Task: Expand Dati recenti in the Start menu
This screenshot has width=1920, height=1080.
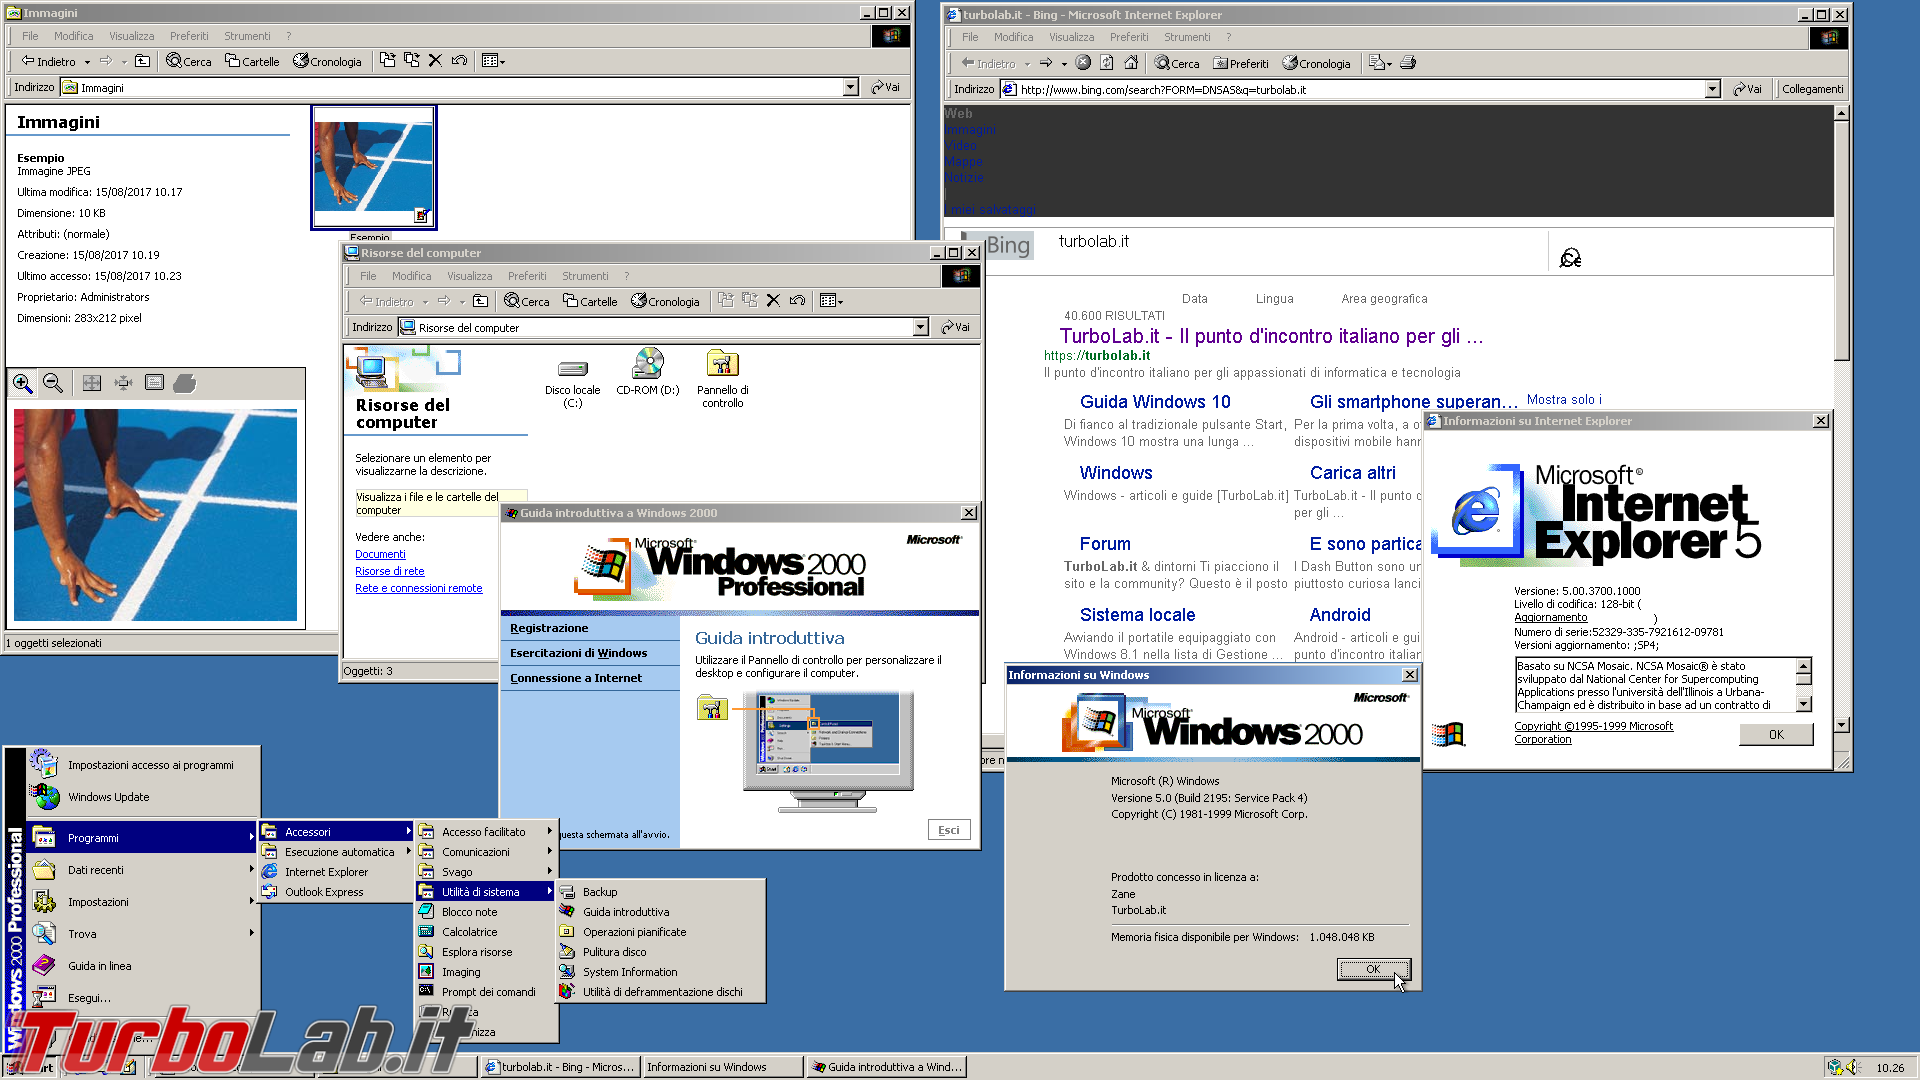Action: click(144, 870)
